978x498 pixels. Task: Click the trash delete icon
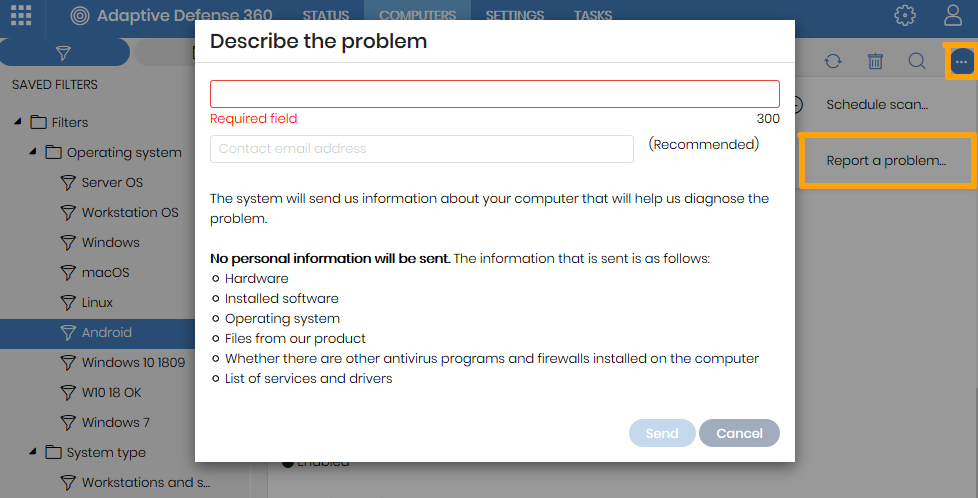coord(875,61)
